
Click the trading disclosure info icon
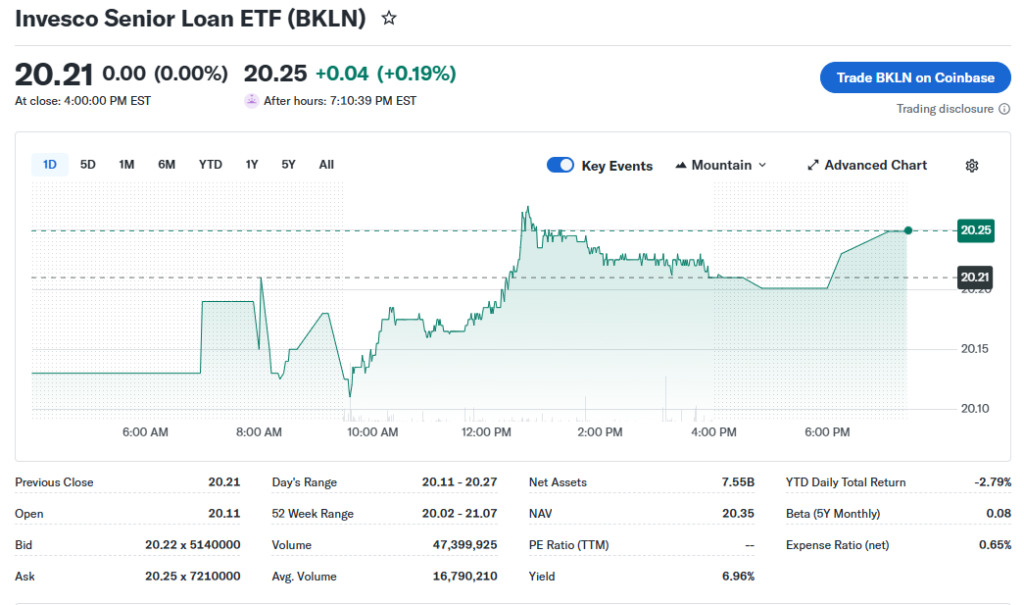tap(1003, 109)
